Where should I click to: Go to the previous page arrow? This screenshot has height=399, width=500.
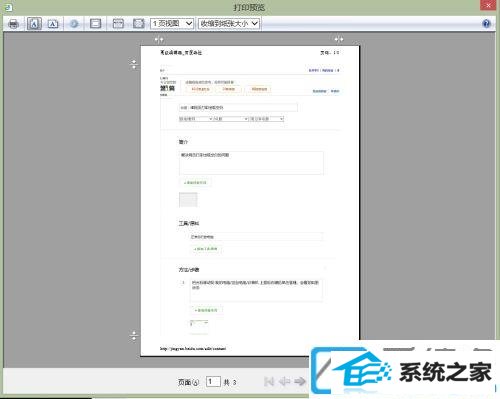[284, 381]
